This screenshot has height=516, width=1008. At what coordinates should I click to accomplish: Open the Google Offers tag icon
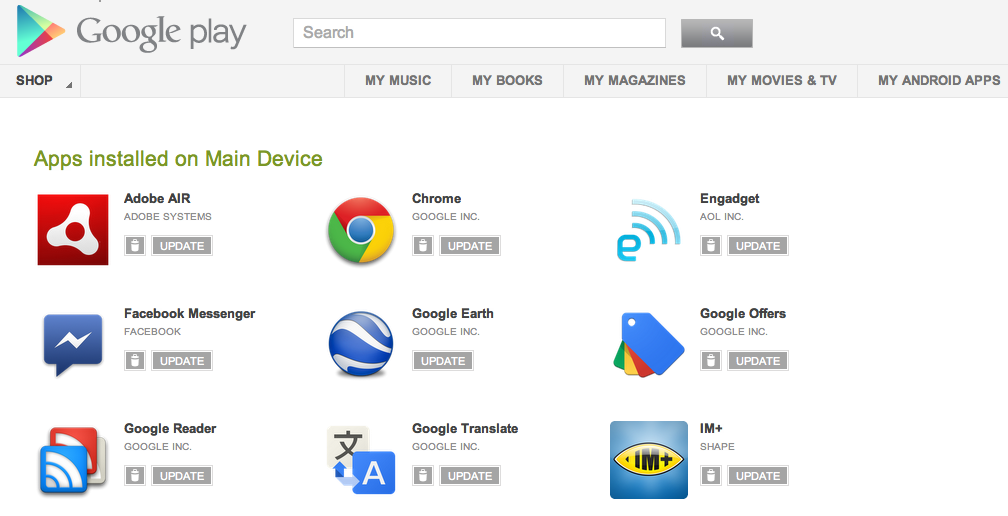tap(648, 345)
